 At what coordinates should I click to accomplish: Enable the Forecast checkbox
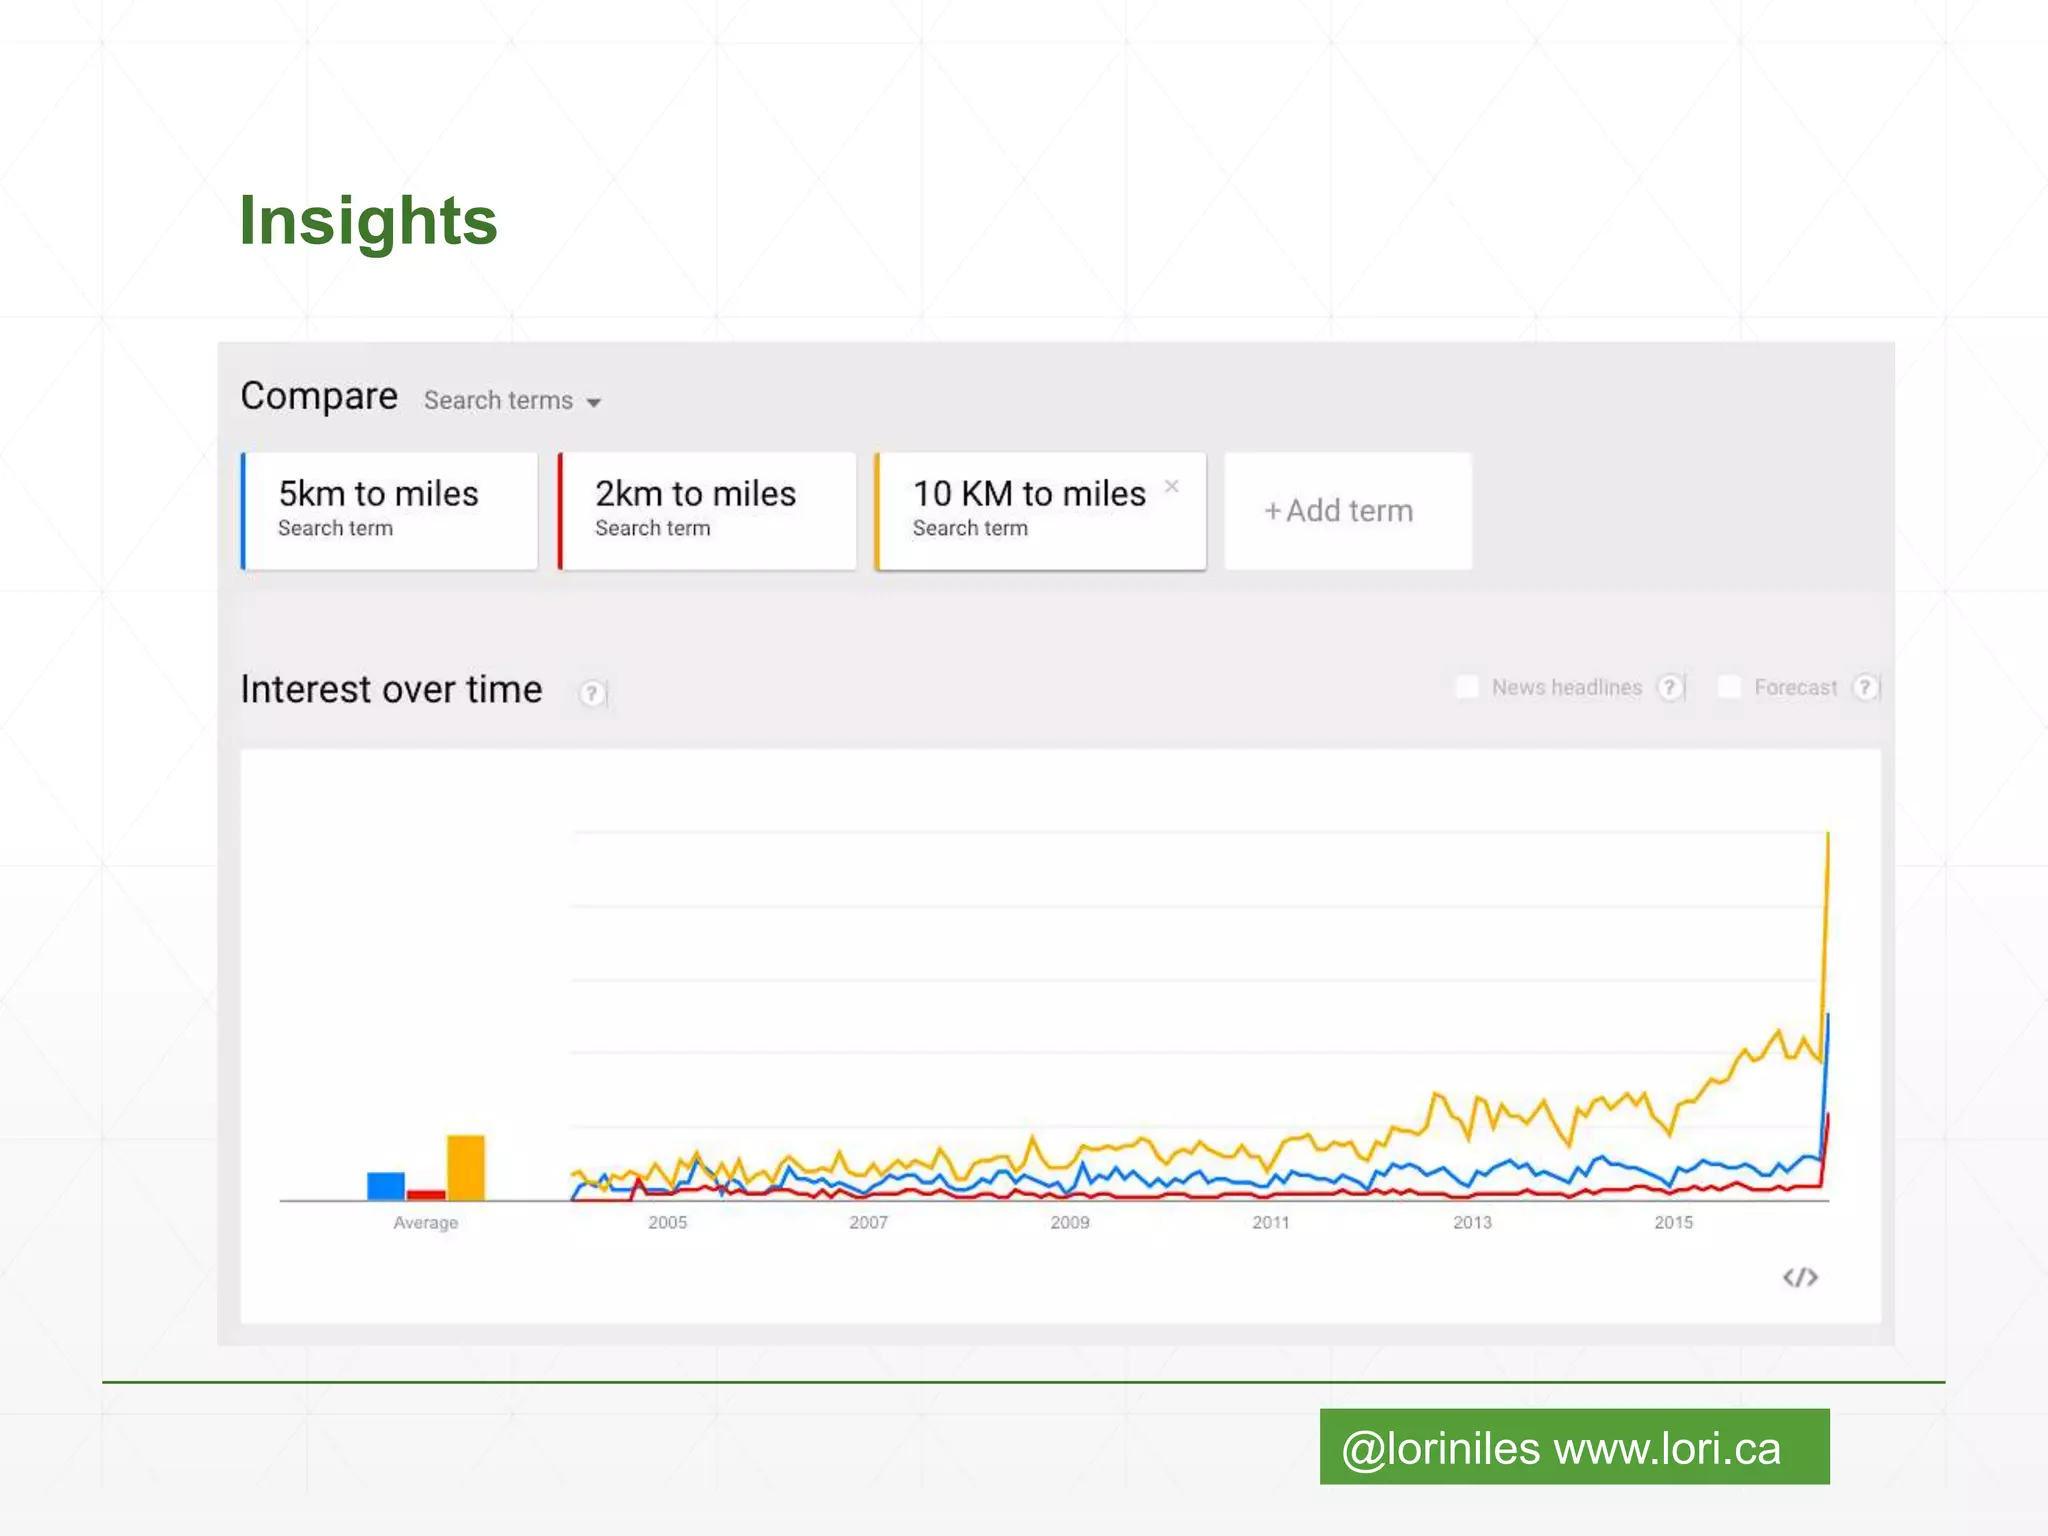click(x=1729, y=687)
